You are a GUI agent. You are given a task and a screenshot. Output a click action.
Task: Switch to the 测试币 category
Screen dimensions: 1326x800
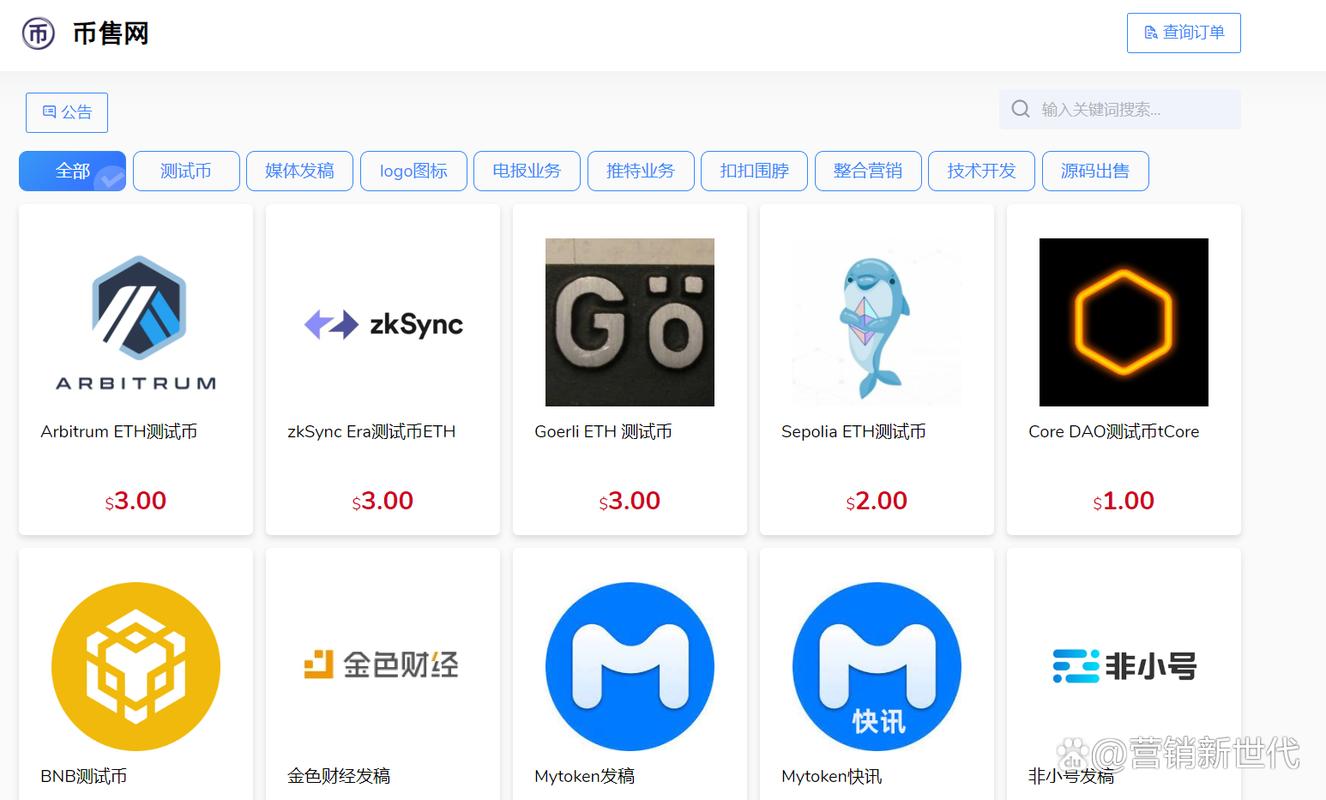(186, 171)
